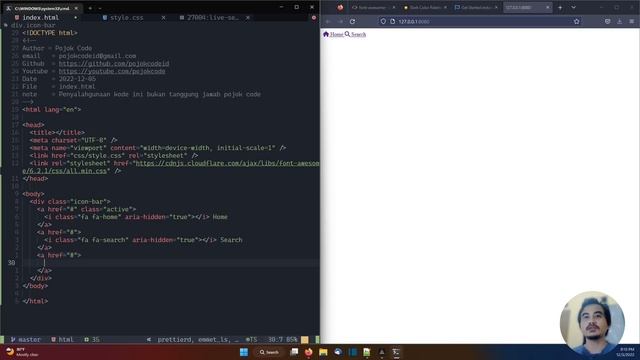Screen dimensions: 640x360
Task: Reload the Firefox page
Action: pyautogui.click(x=352, y=21)
